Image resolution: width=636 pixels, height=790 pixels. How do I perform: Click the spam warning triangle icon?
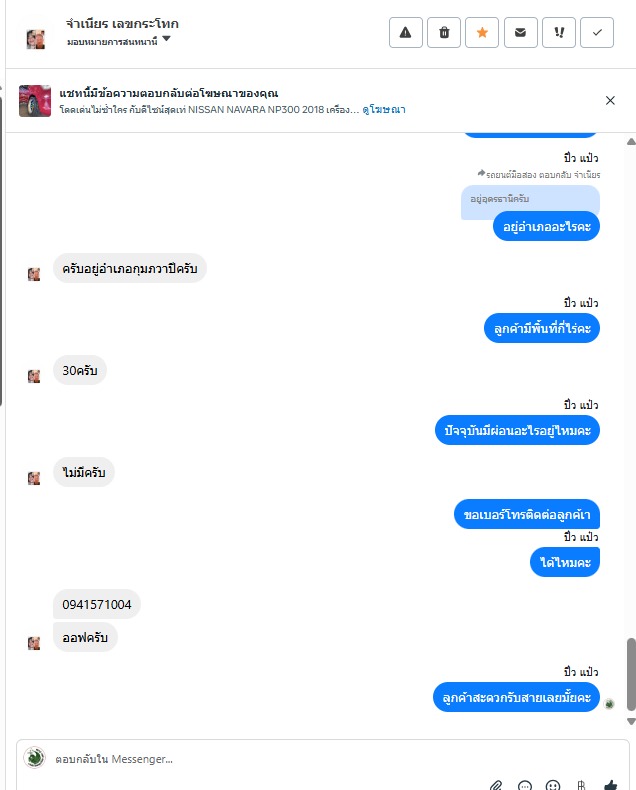click(x=405, y=33)
